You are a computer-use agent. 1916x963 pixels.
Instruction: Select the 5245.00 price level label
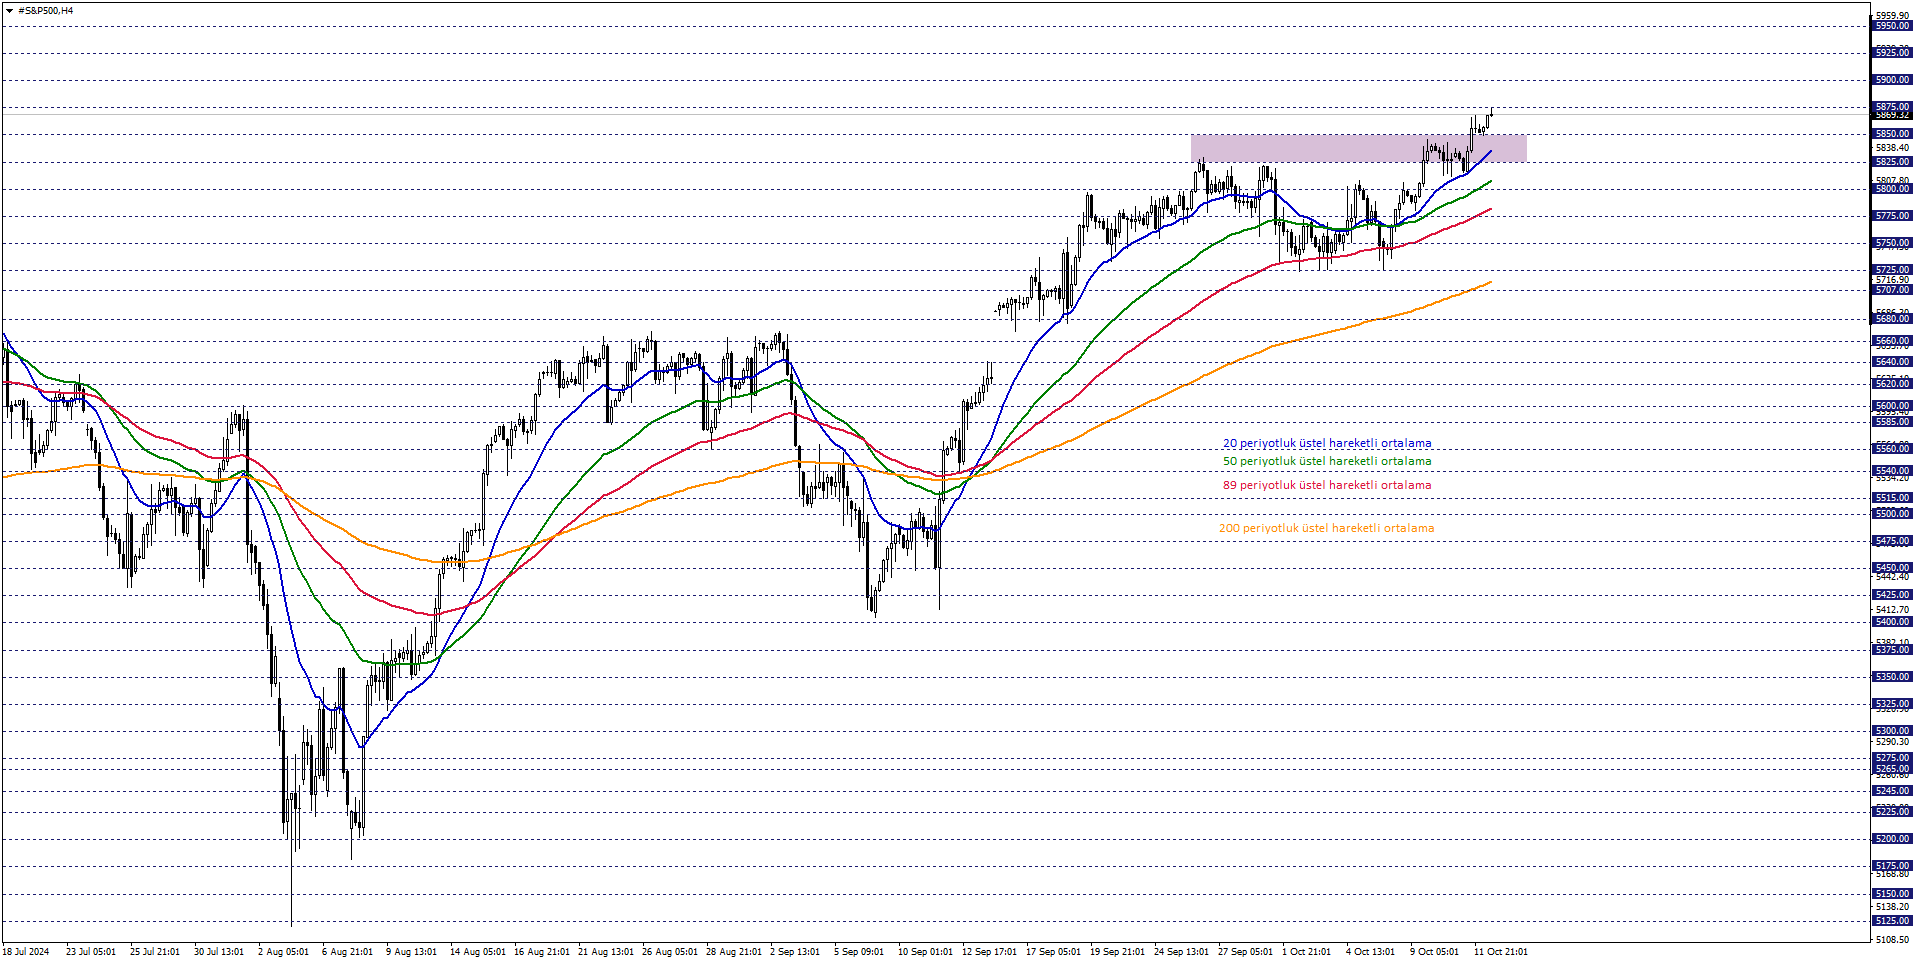pos(1891,791)
